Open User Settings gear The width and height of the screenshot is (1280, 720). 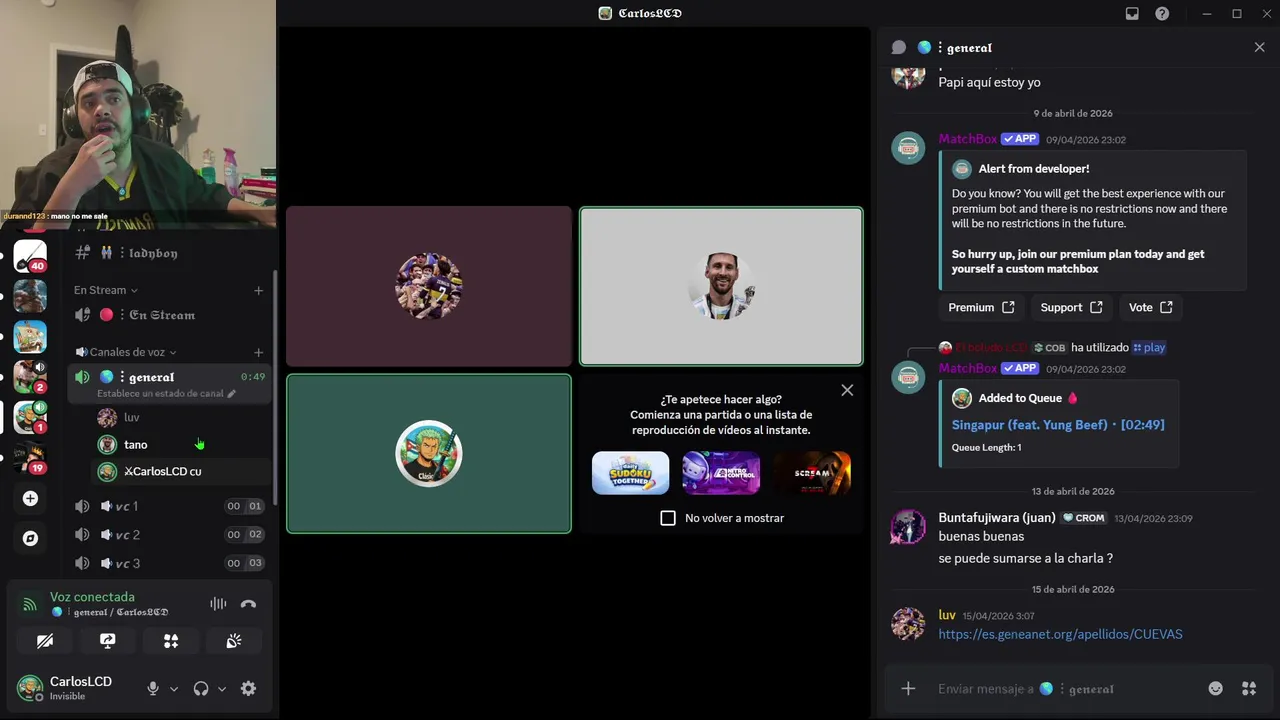point(248,688)
